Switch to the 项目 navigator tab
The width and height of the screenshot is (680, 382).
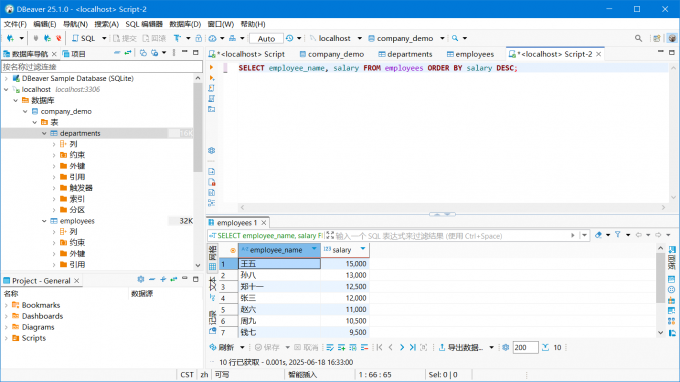[x=74, y=54]
